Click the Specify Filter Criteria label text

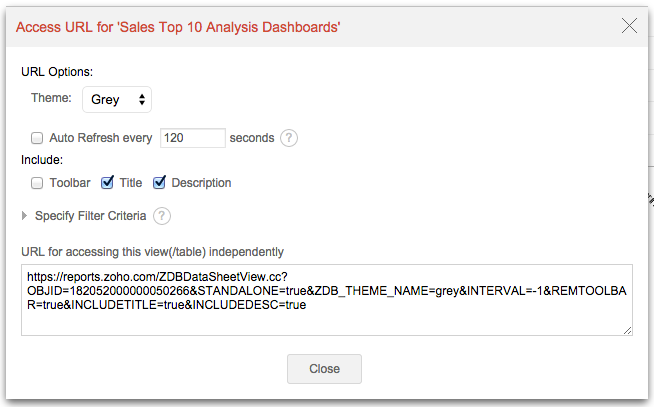click(x=90, y=215)
